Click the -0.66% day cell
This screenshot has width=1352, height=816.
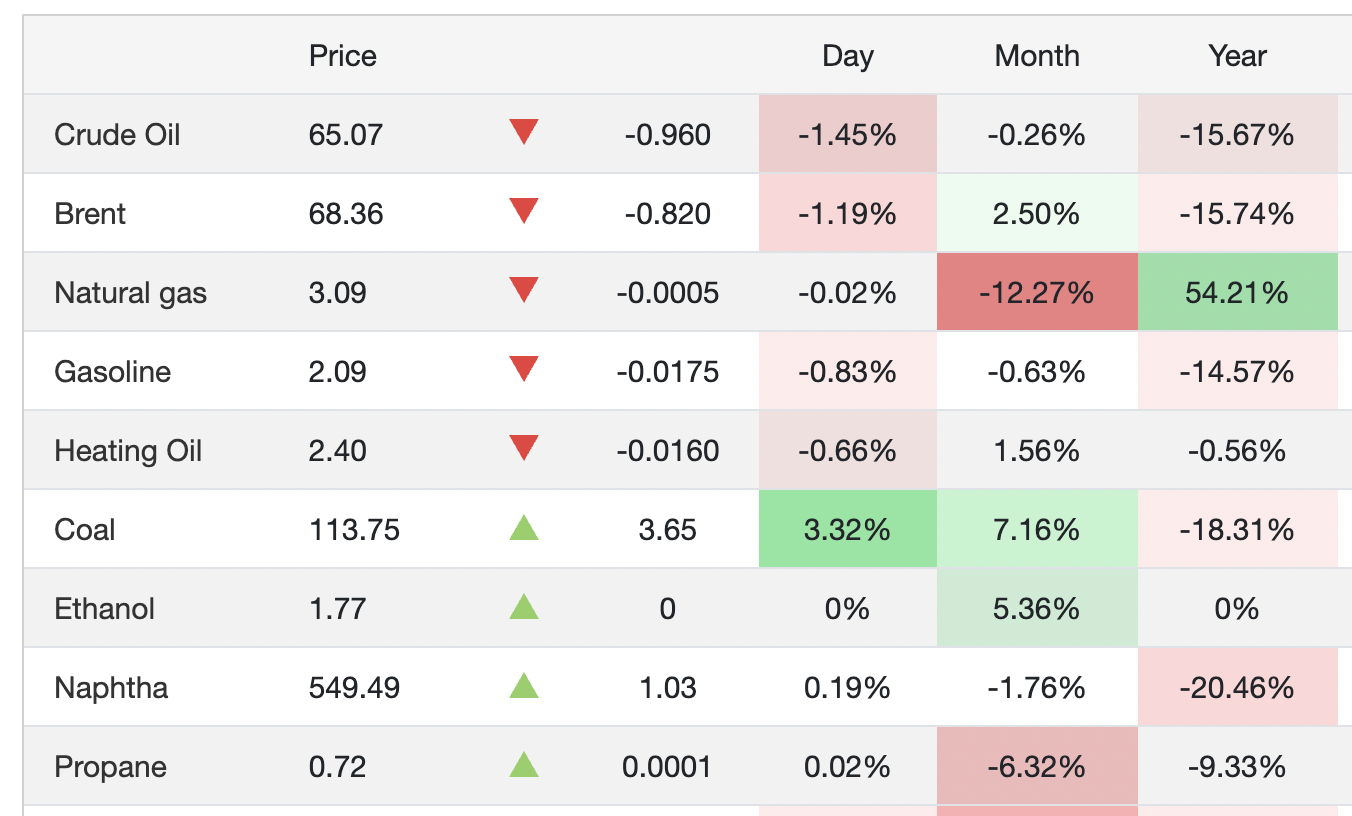click(847, 450)
